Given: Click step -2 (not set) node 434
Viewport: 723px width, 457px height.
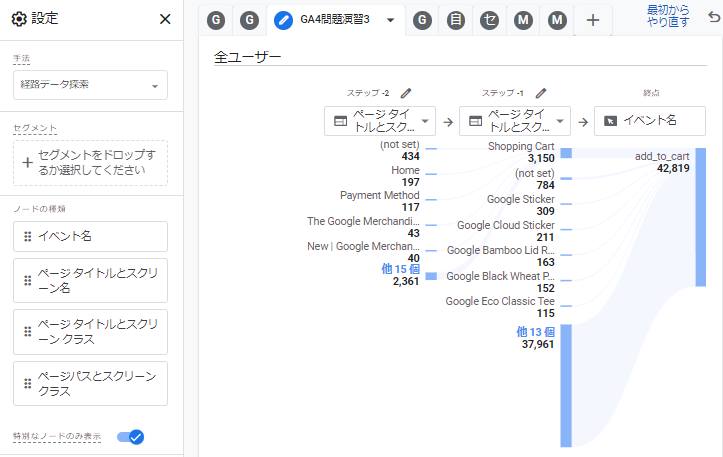Looking at the screenshot, I should coord(400,150).
